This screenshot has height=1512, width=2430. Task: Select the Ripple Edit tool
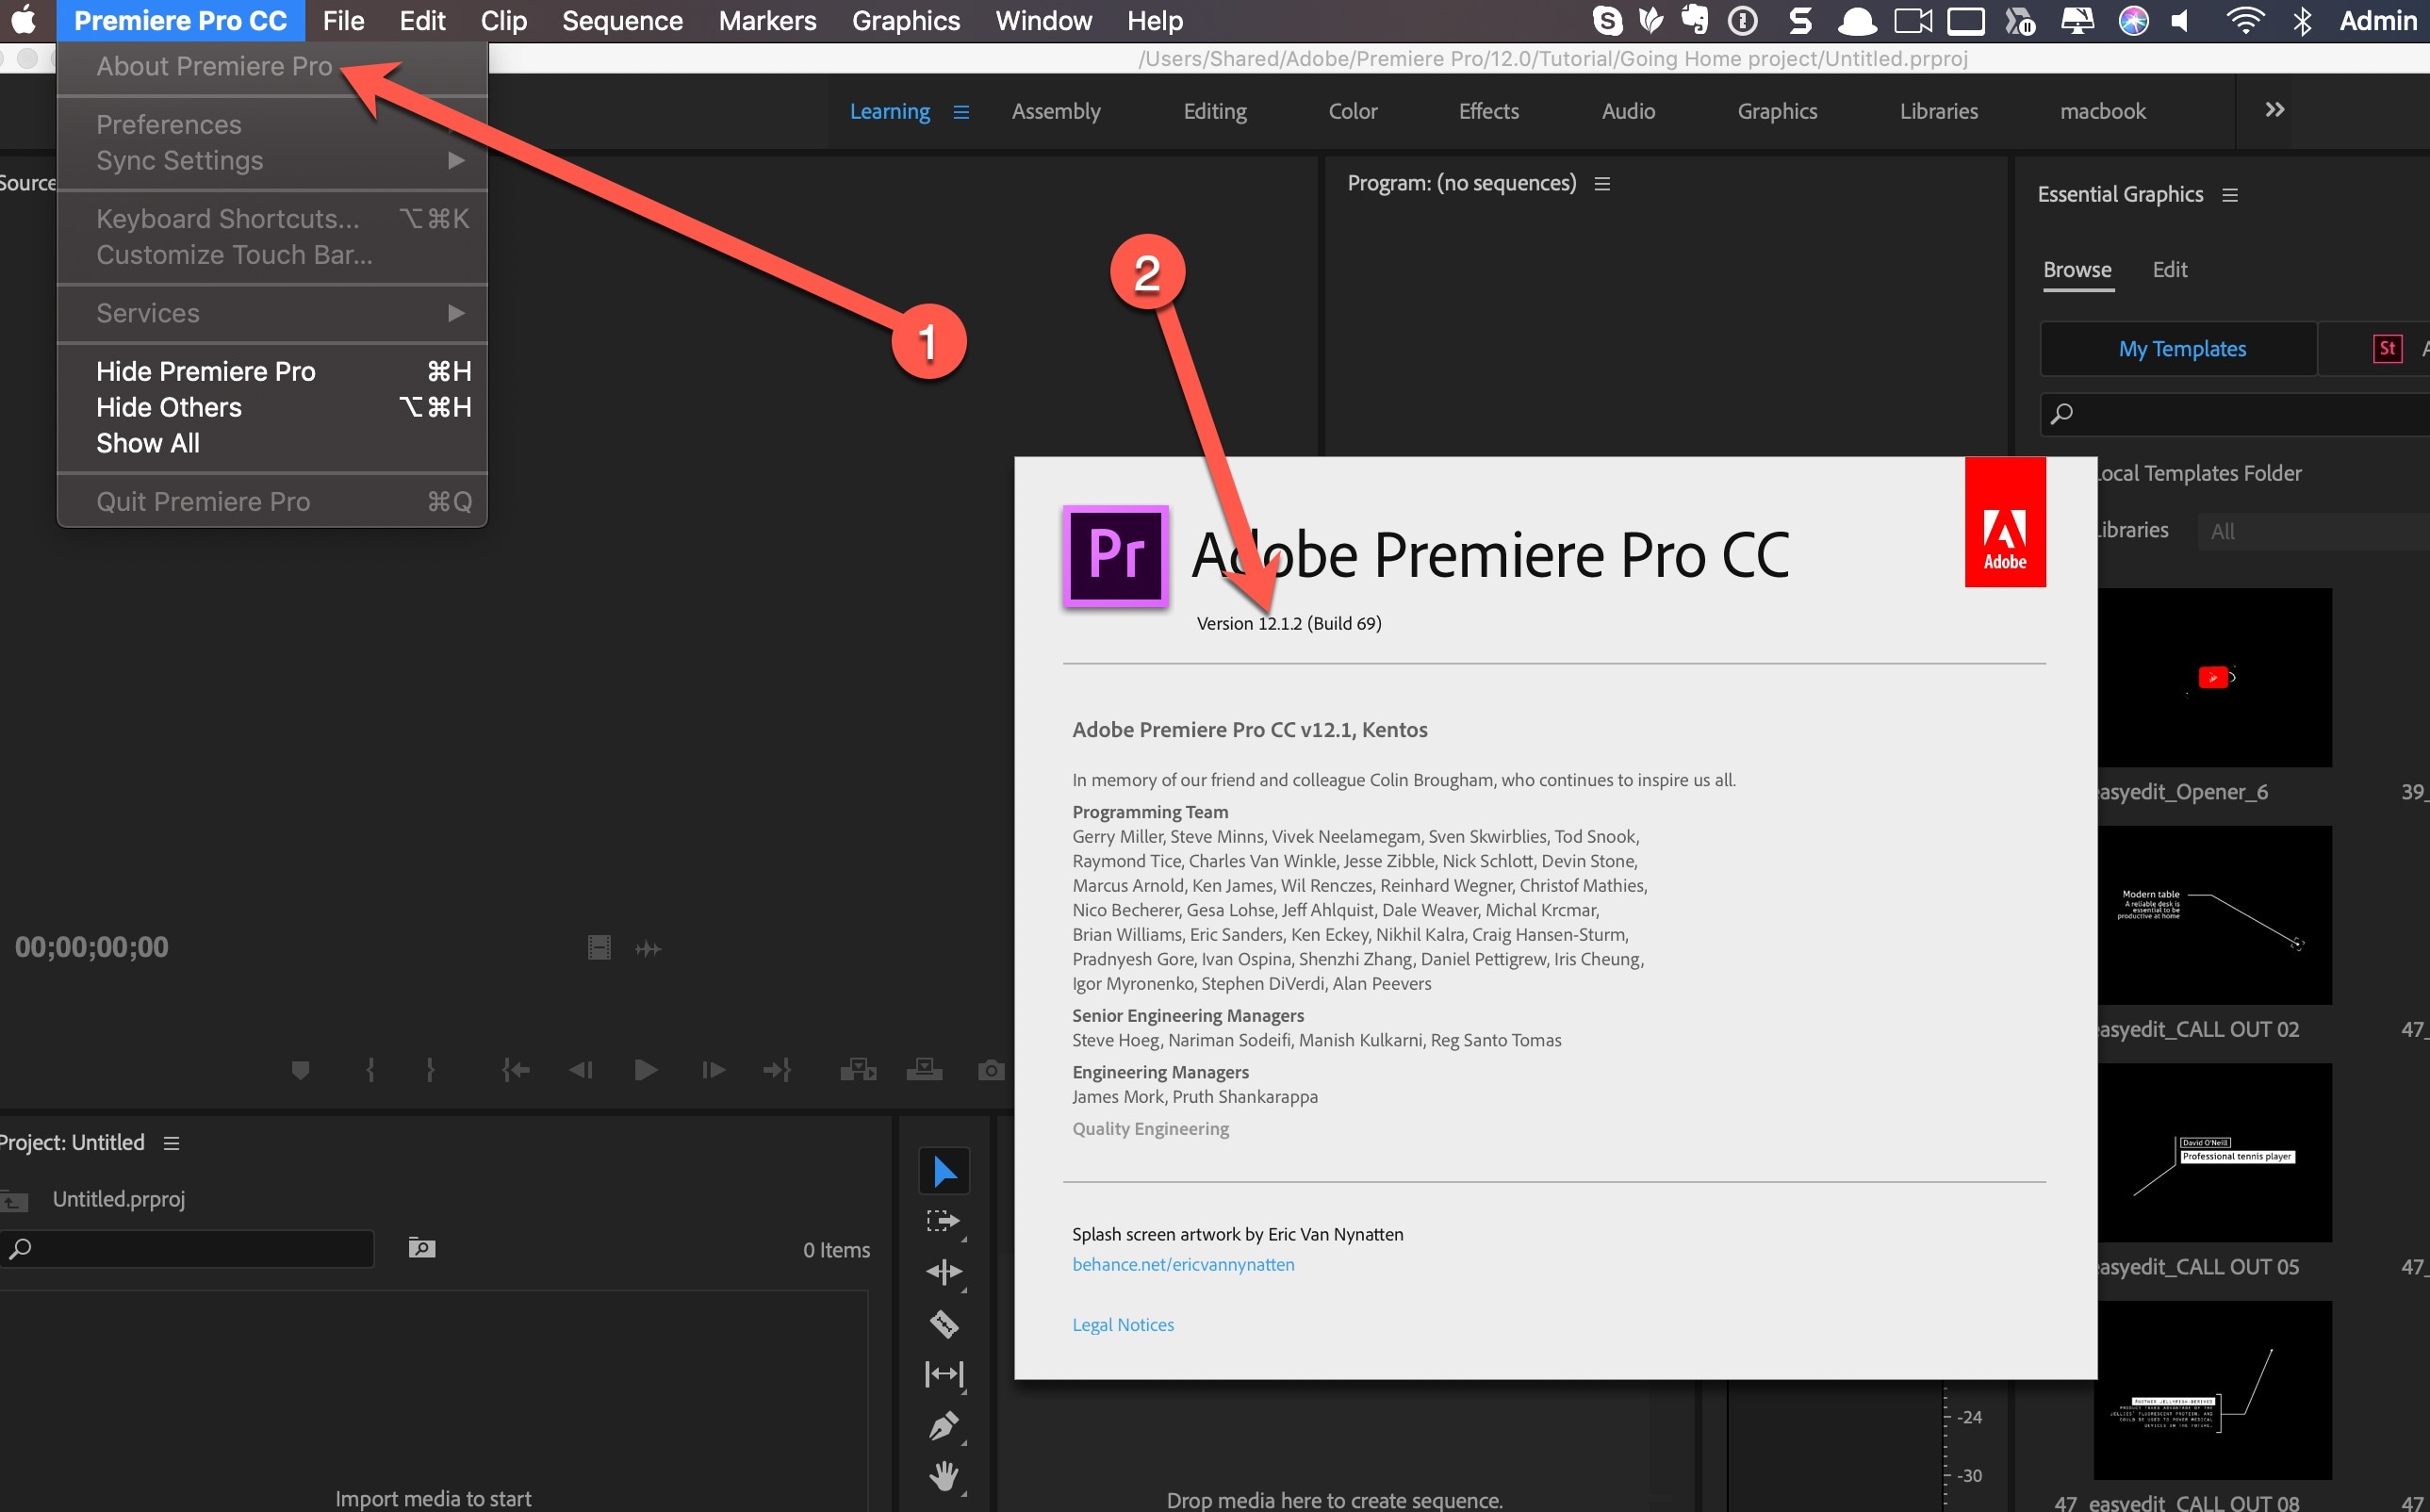(x=943, y=1272)
